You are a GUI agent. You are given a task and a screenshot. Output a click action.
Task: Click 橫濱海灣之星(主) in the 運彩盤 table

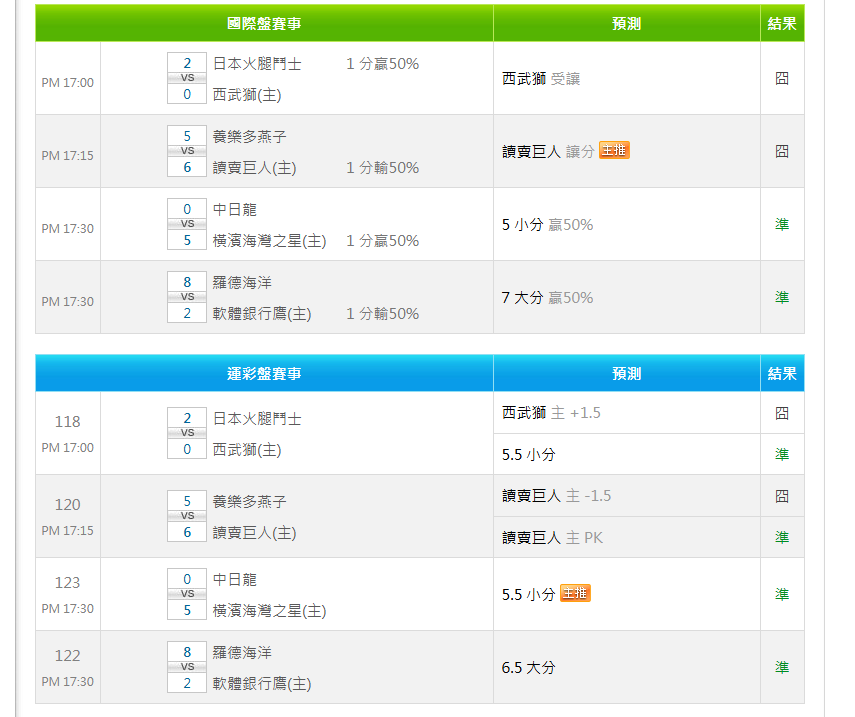[269, 611]
